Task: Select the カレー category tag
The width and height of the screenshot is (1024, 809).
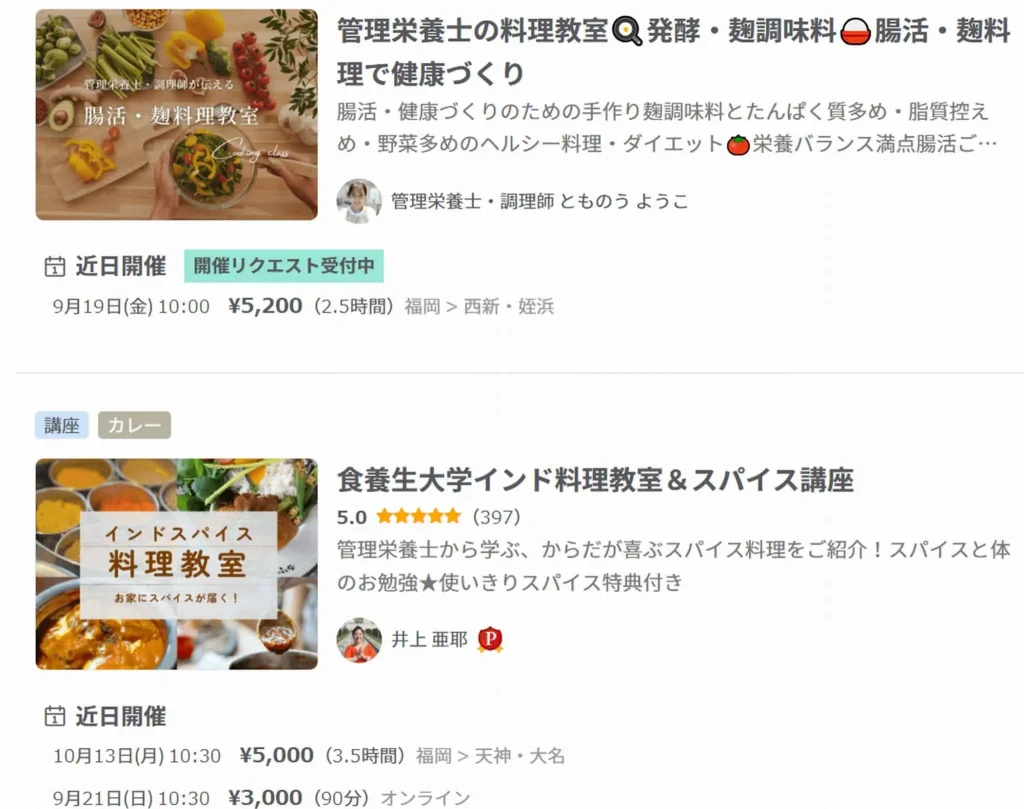Action: pos(135,425)
